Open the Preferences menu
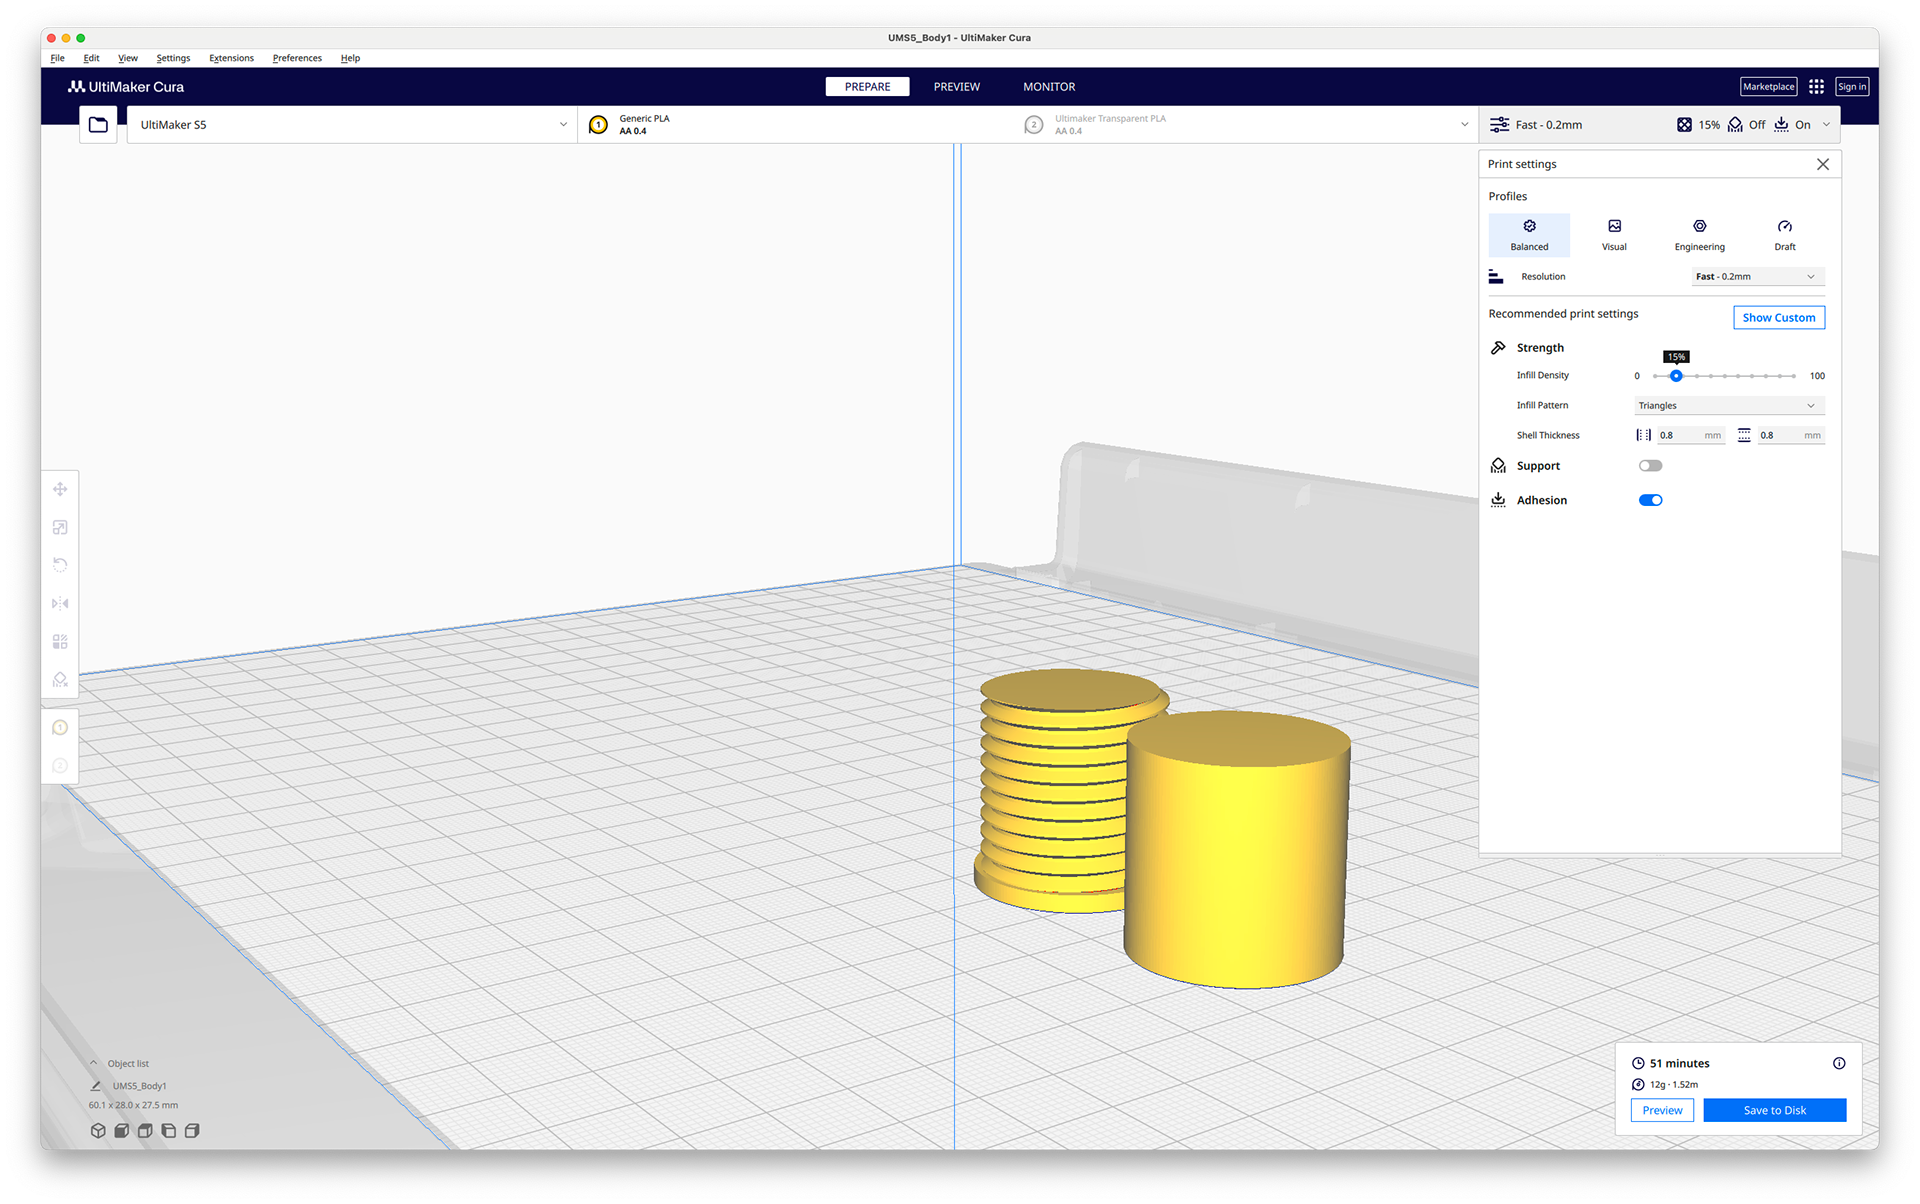Viewport: 1920px width, 1204px height. tap(297, 58)
